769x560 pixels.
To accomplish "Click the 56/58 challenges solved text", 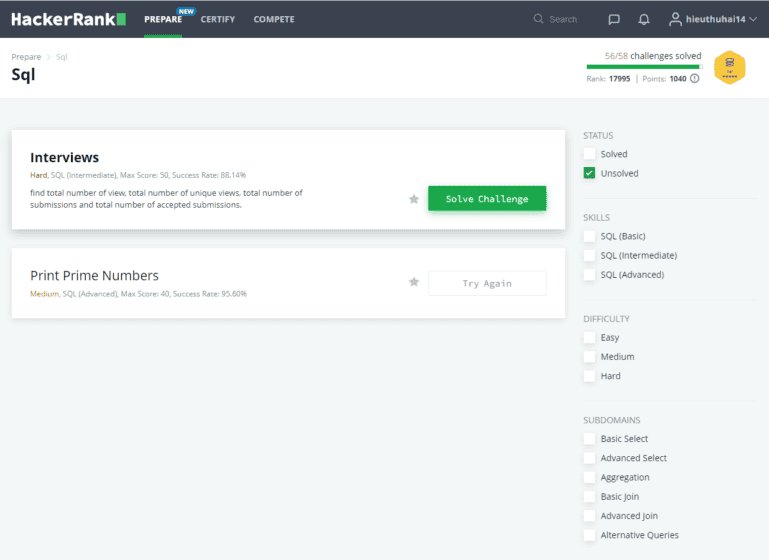I will 653,56.
